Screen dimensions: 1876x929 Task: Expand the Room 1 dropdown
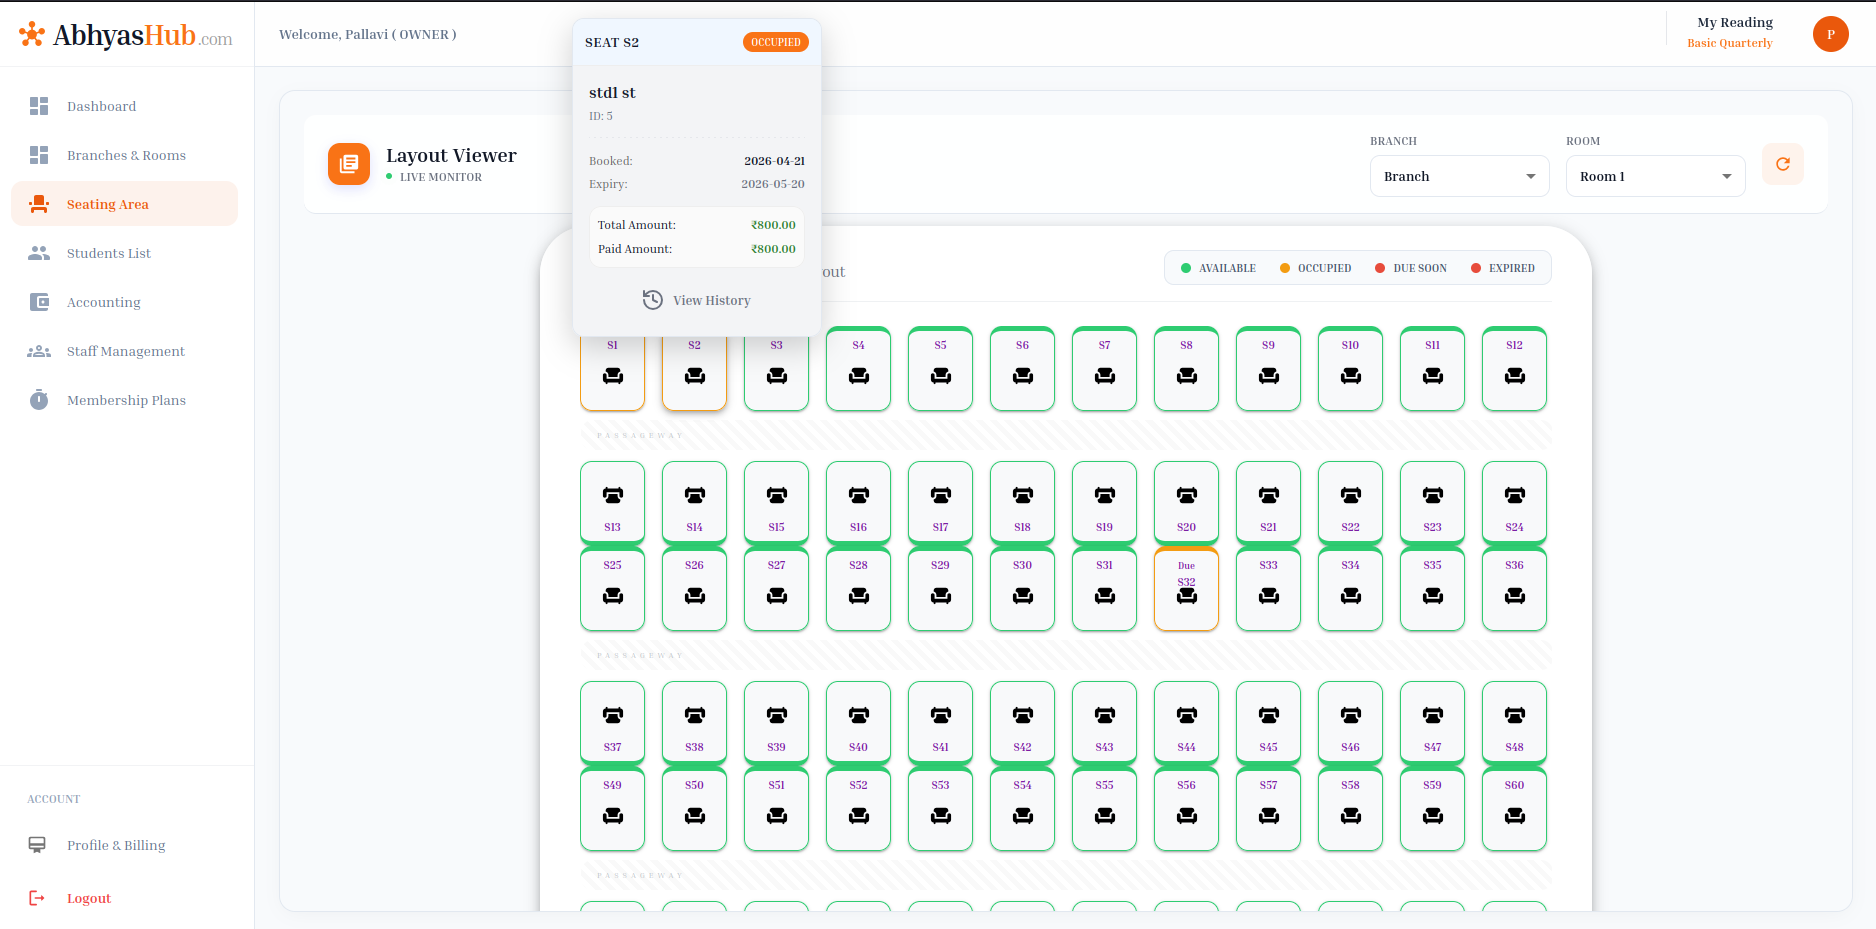coord(1655,176)
